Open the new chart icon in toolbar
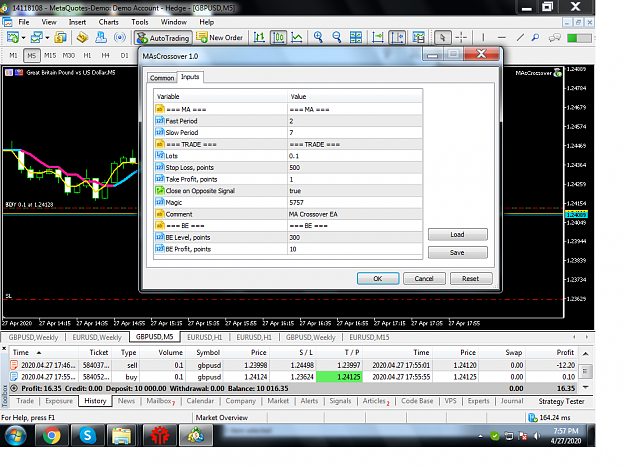The height and width of the screenshot is (469, 625). 13,37
